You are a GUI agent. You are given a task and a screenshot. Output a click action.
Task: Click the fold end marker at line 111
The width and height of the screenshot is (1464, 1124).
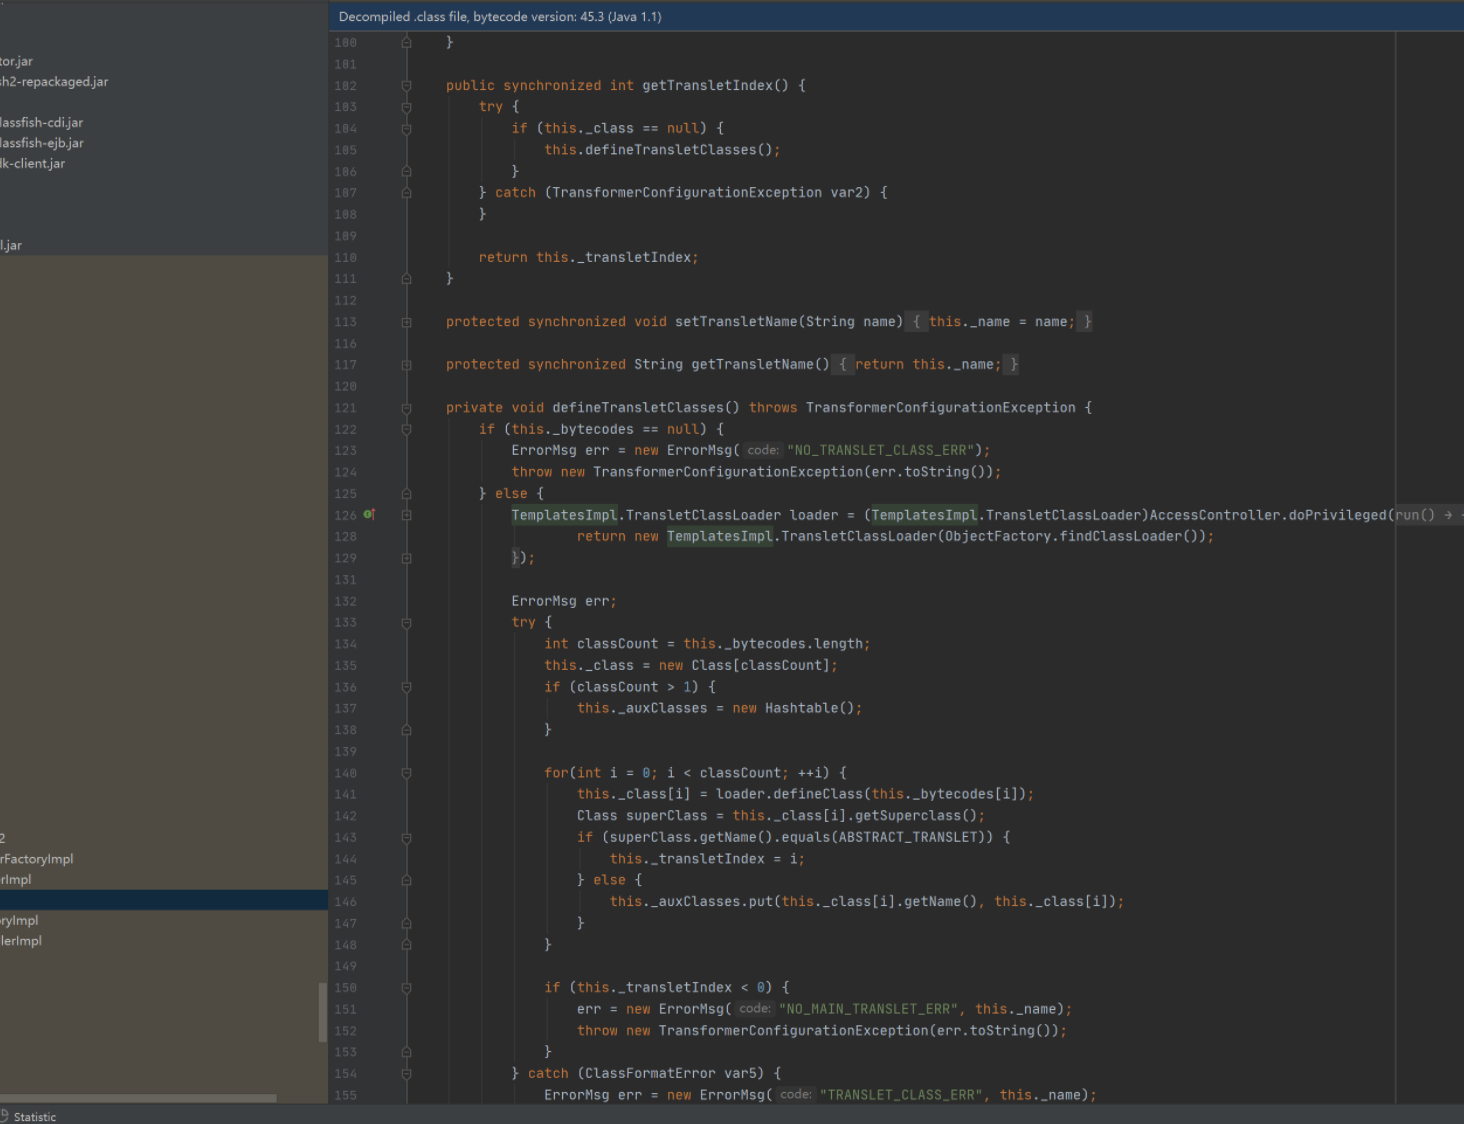(406, 279)
